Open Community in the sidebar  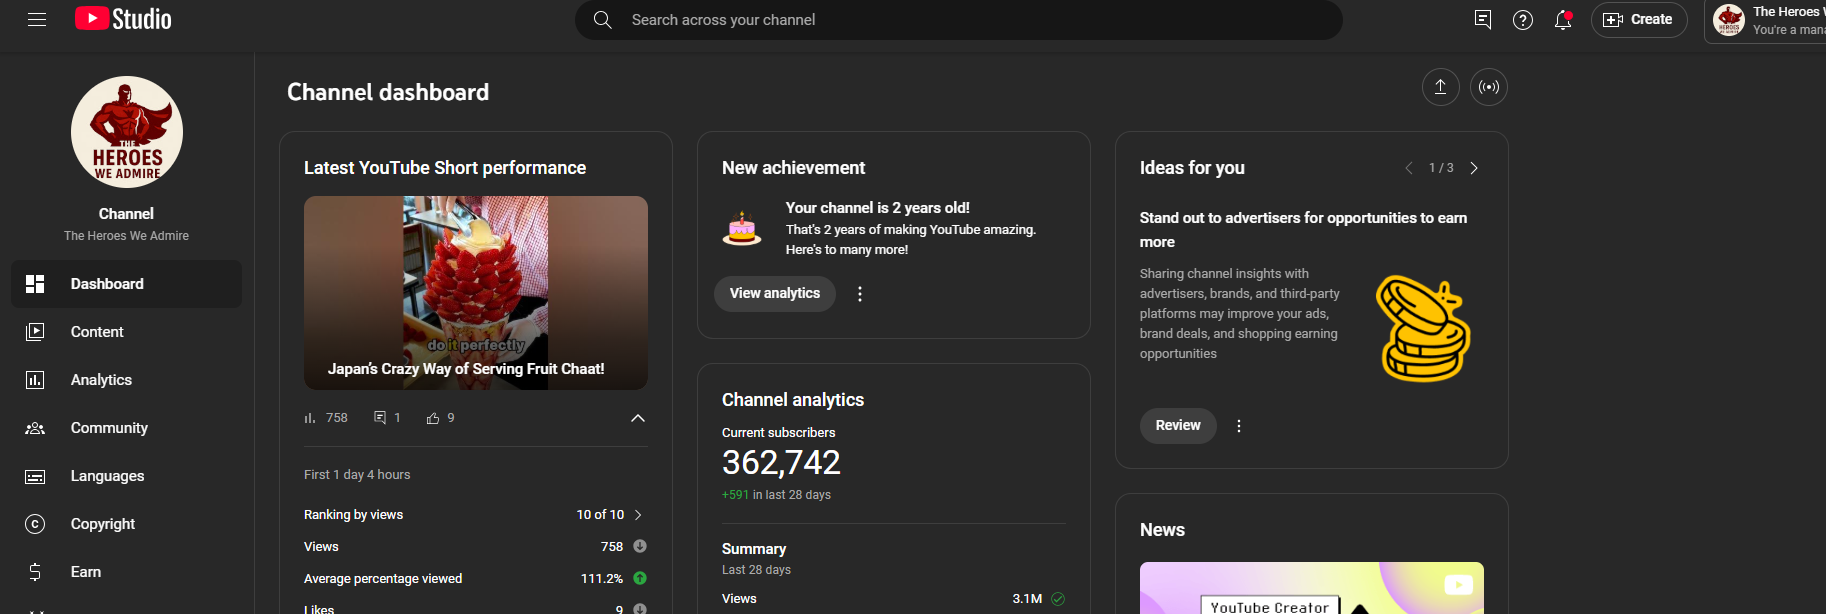click(x=127, y=428)
